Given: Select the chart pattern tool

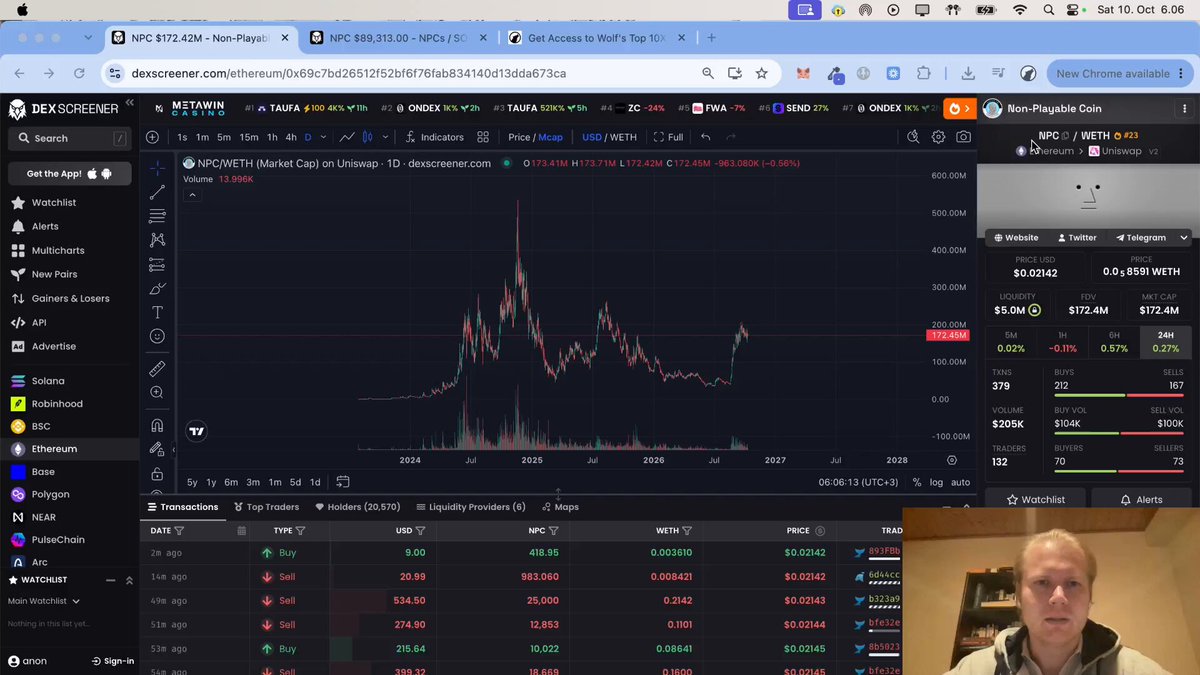Looking at the screenshot, I should pos(157,240).
